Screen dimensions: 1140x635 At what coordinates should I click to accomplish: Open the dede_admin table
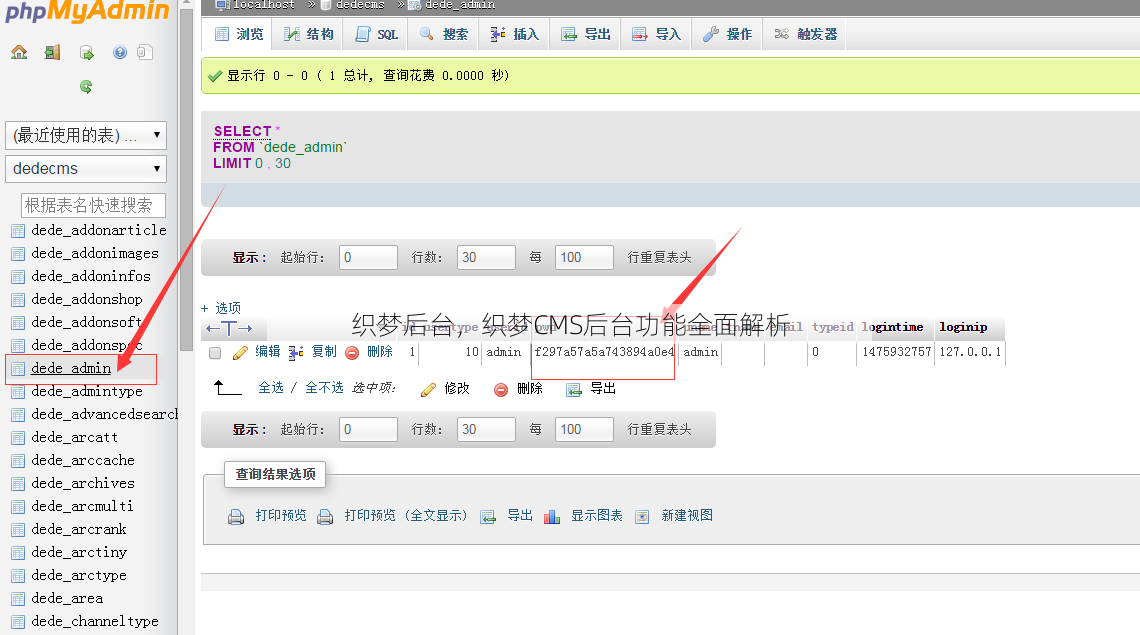coord(71,369)
